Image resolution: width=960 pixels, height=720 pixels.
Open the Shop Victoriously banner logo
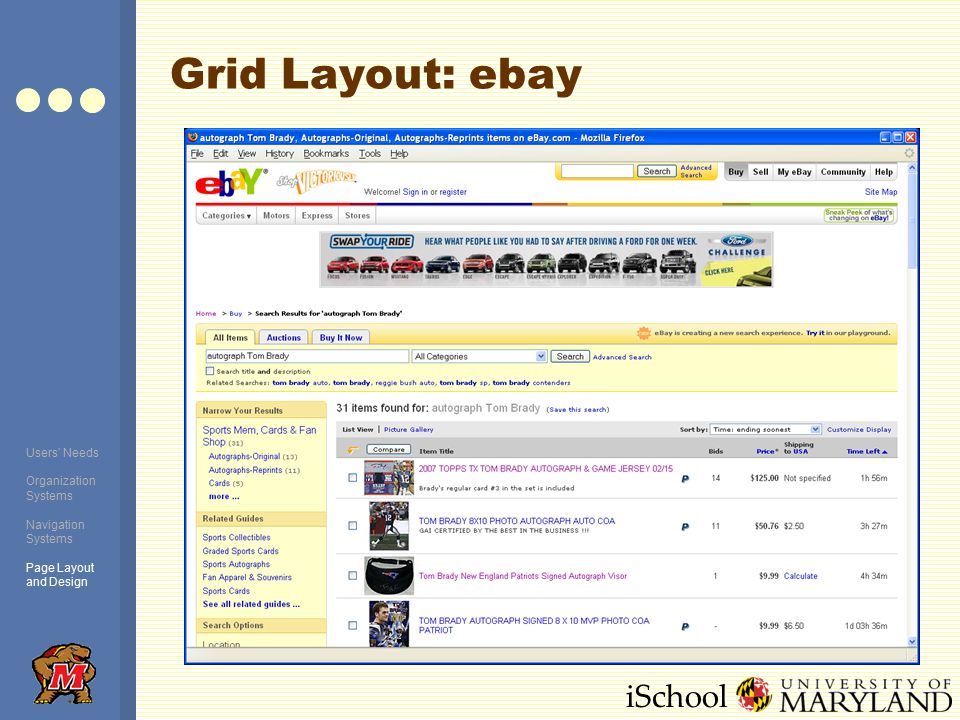point(316,180)
